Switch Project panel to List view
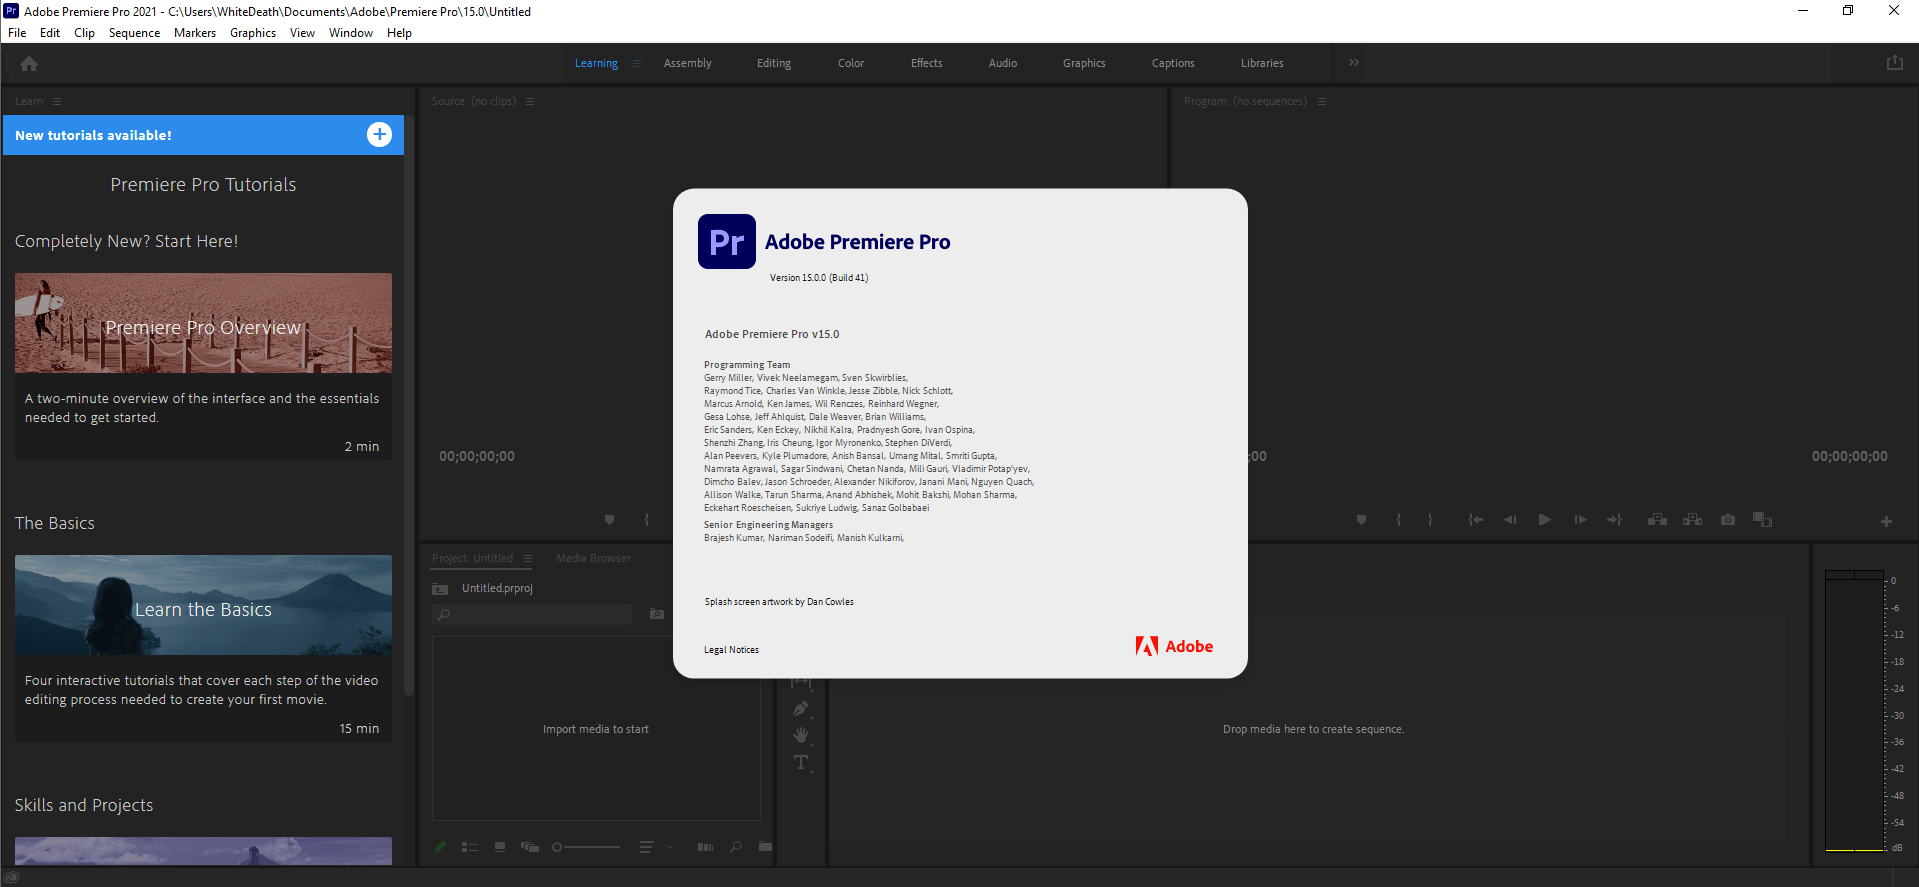 (x=469, y=847)
